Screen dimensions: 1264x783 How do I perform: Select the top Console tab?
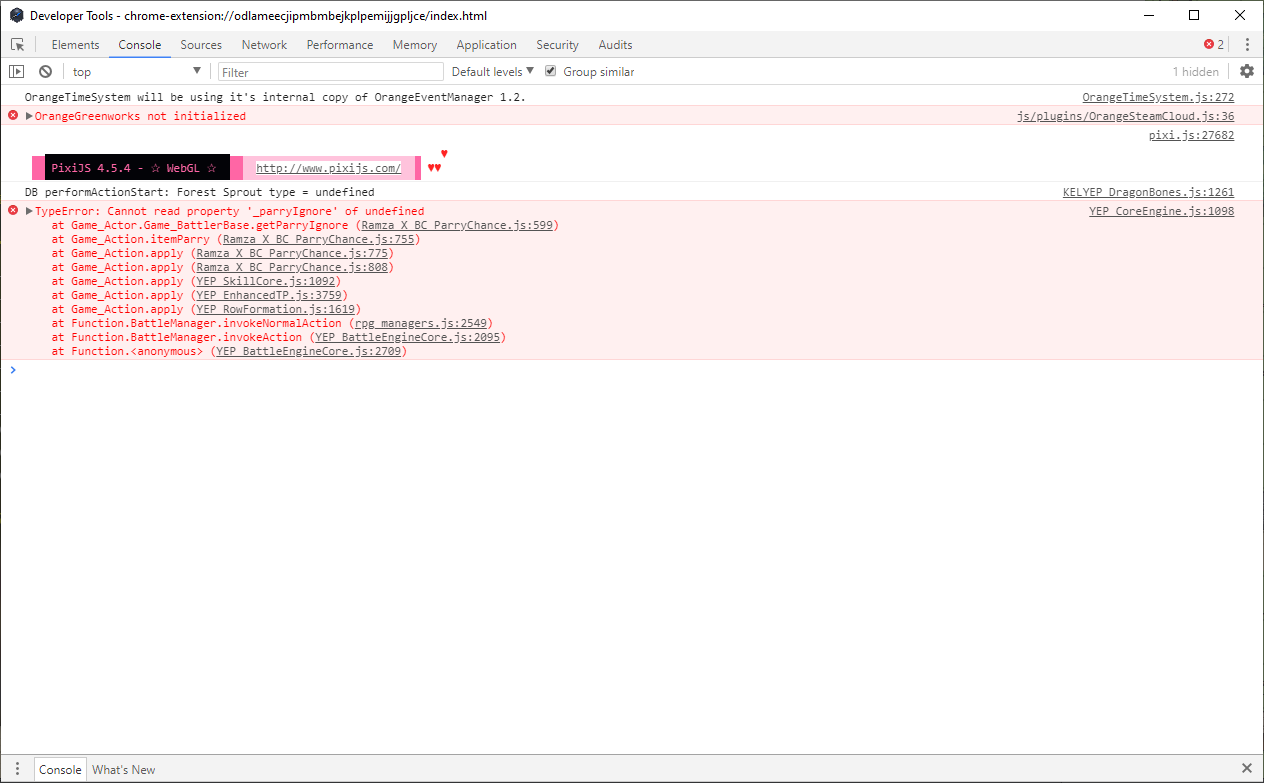pos(140,45)
